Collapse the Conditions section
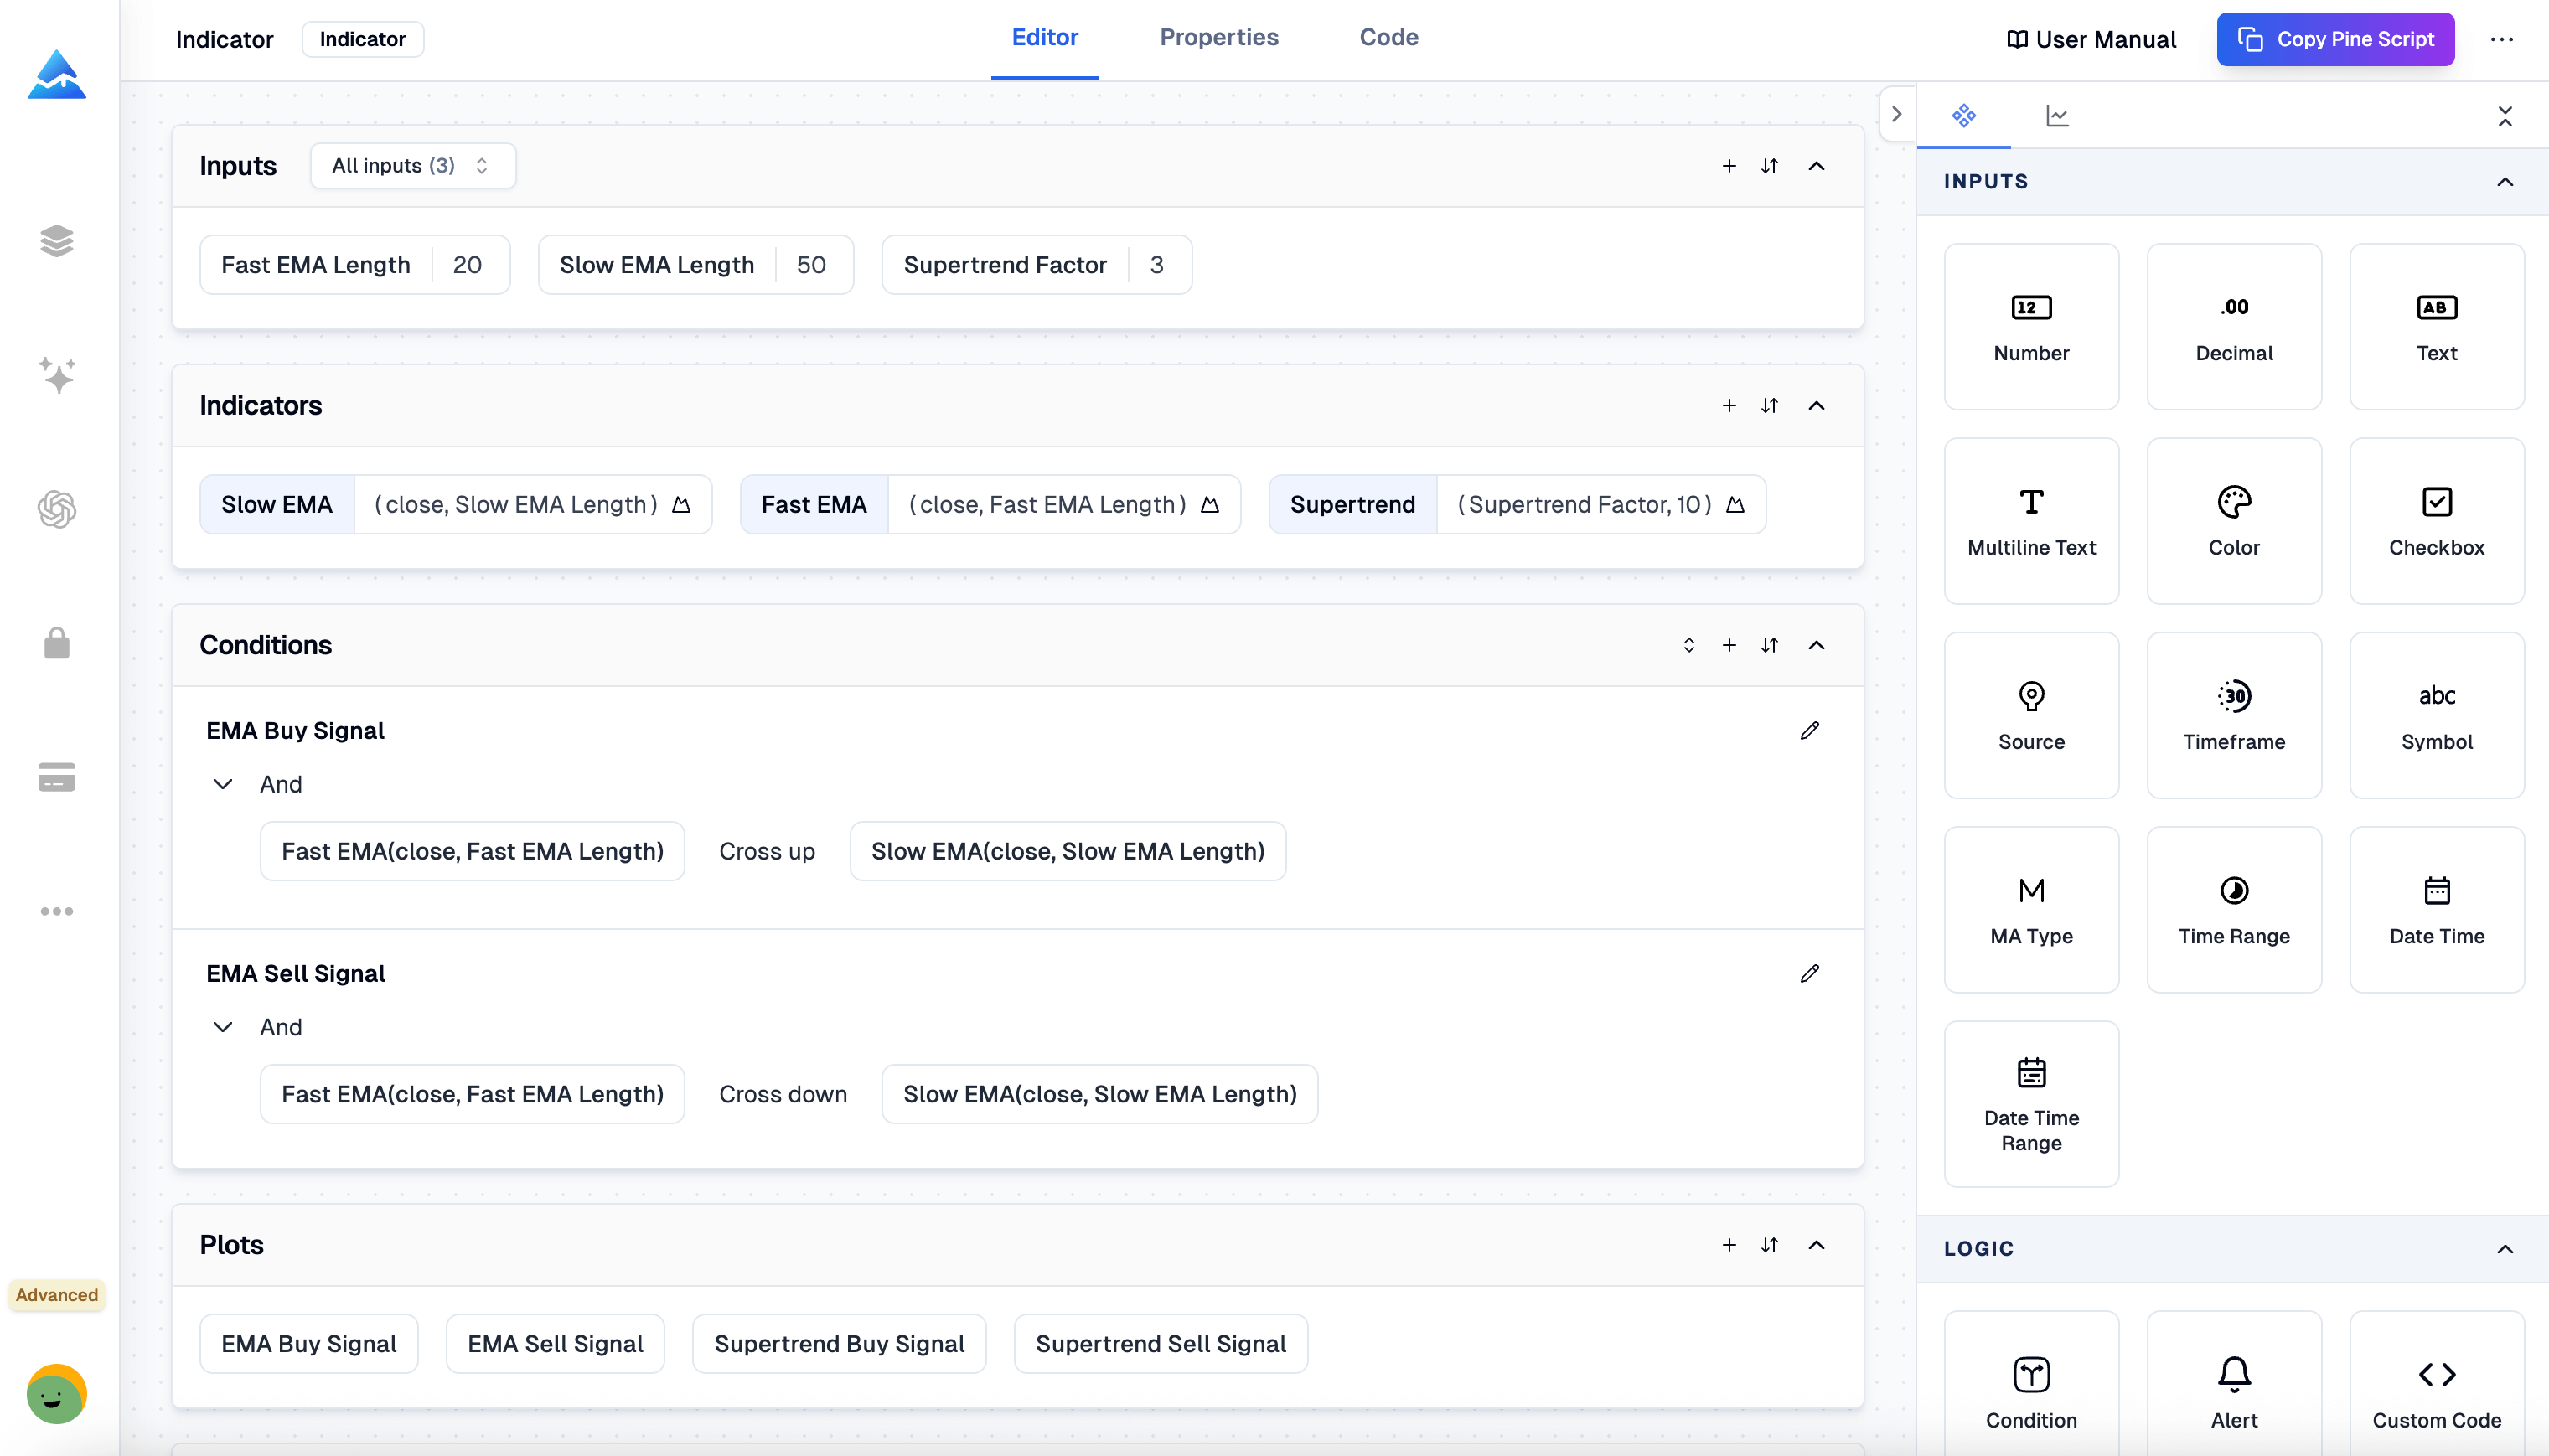Viewport: 2549px width, 1456px height. tap(1816, 645)
